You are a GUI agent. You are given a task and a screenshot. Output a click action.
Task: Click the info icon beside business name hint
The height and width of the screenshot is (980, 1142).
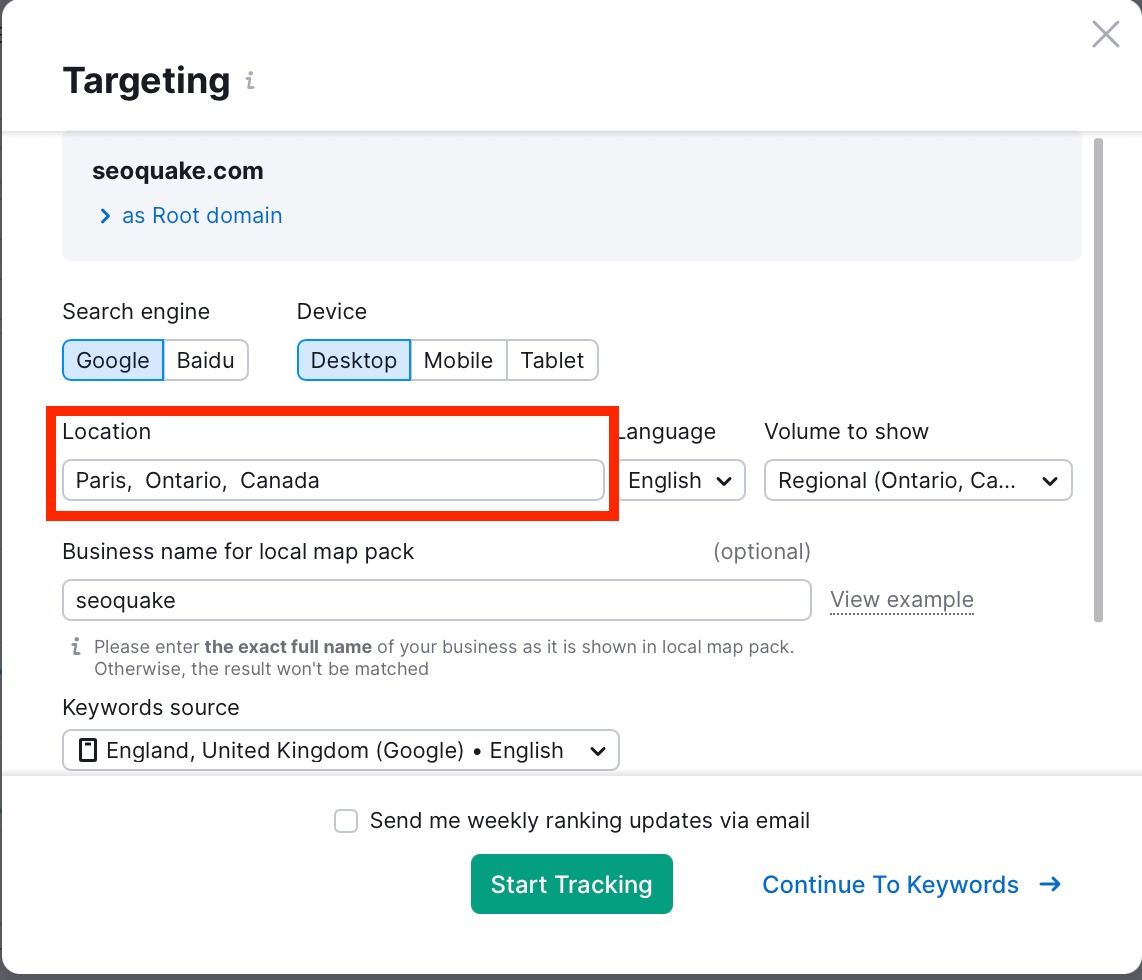point(76,646)
